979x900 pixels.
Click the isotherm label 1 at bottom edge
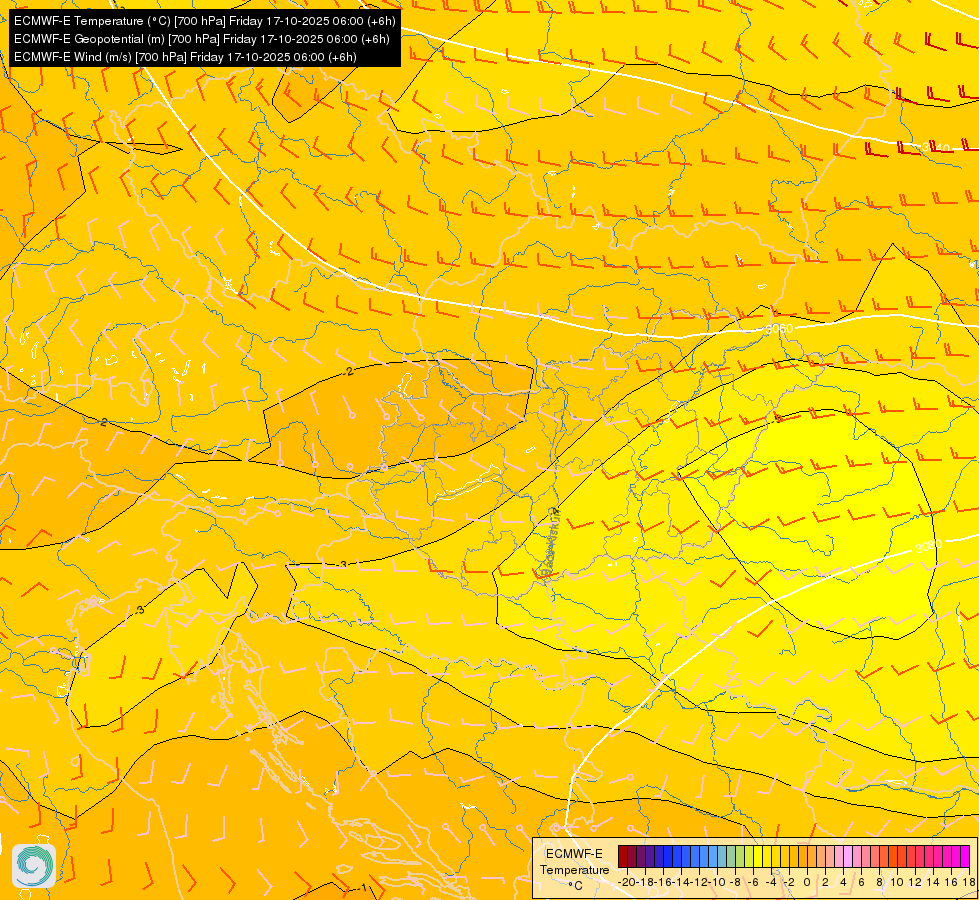pyautogui.click(x=364, y=888)
